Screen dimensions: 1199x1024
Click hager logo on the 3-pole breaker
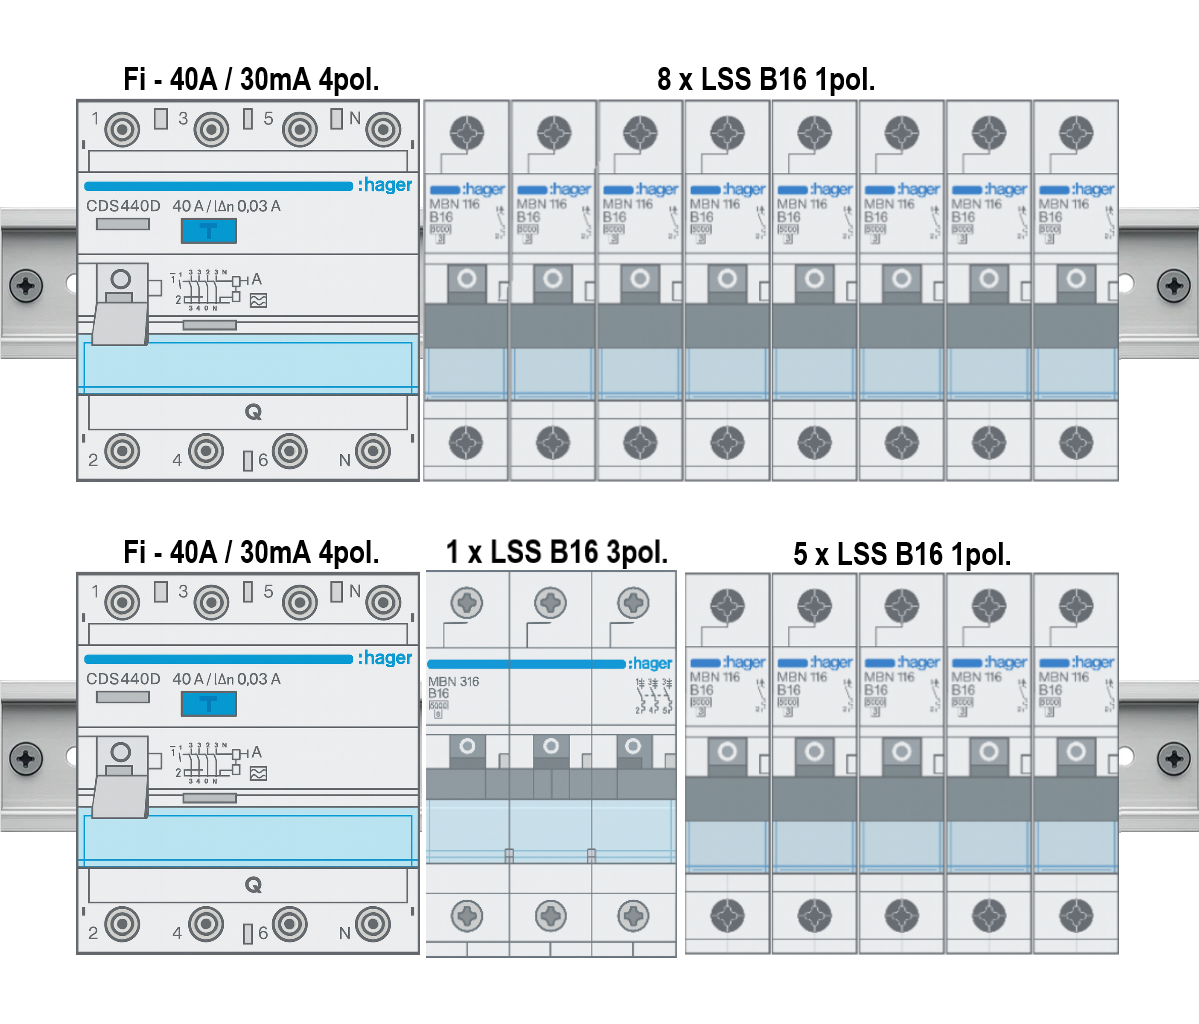click(x=650, y=663)
